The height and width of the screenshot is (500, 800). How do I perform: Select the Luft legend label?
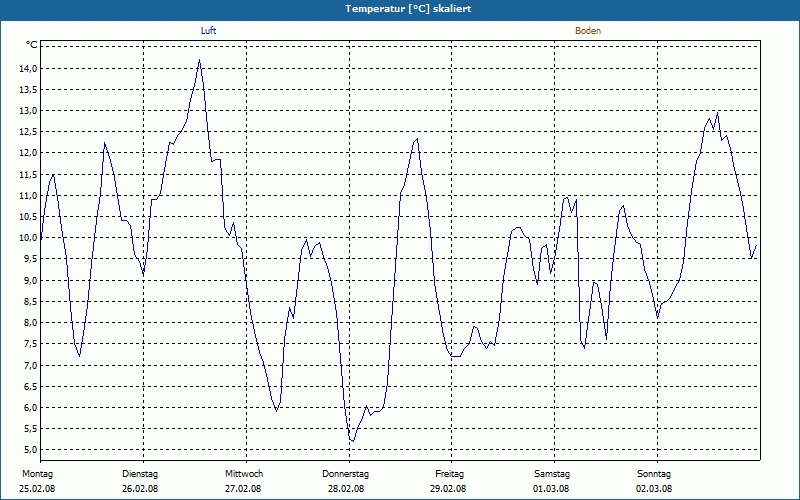point(208,31)
